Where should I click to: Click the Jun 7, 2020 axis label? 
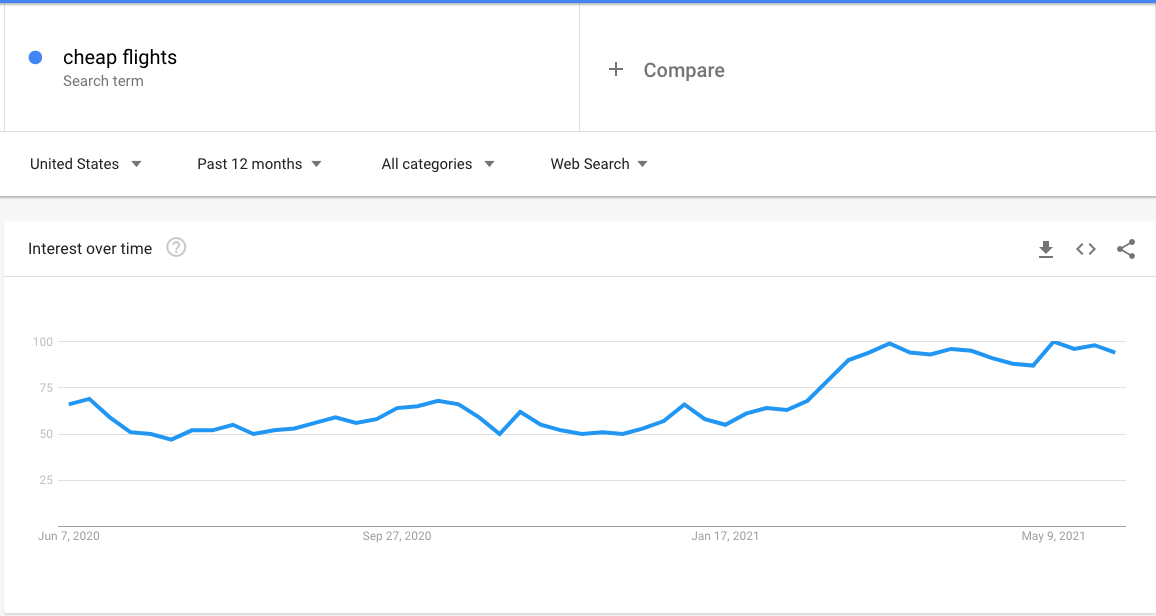tap(69, 536)
